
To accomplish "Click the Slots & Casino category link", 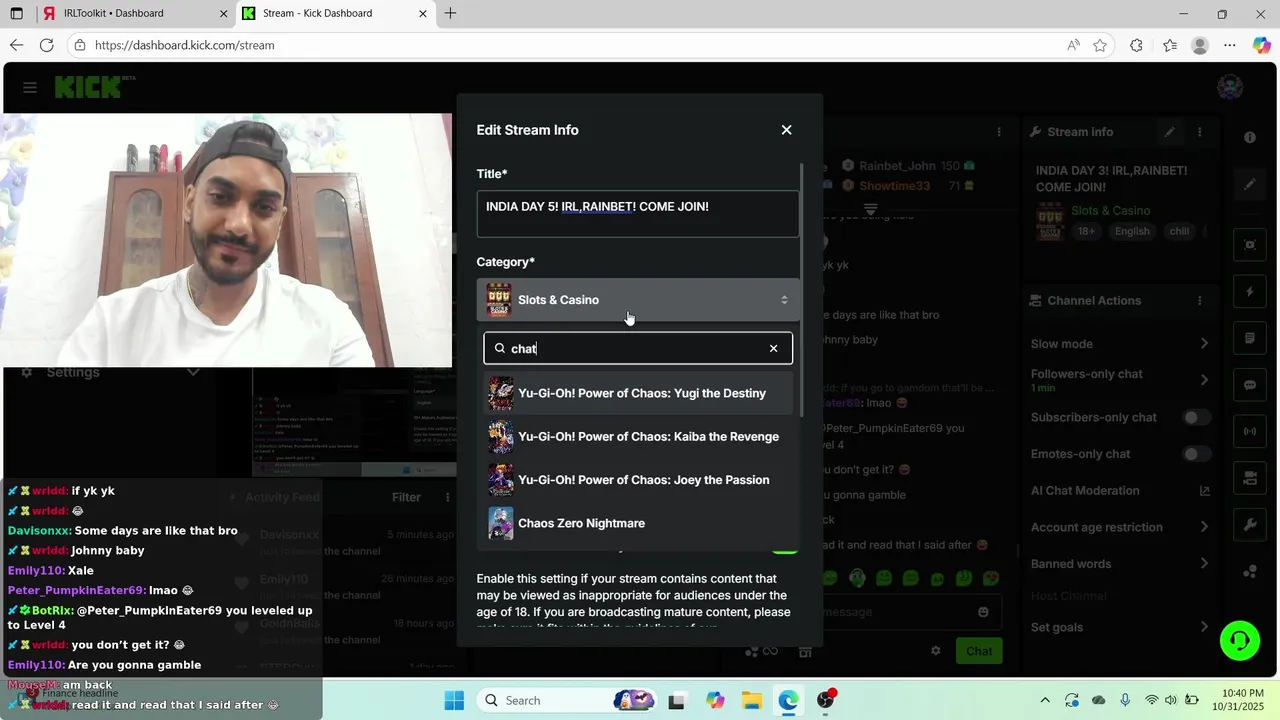I will (1110, 211).
